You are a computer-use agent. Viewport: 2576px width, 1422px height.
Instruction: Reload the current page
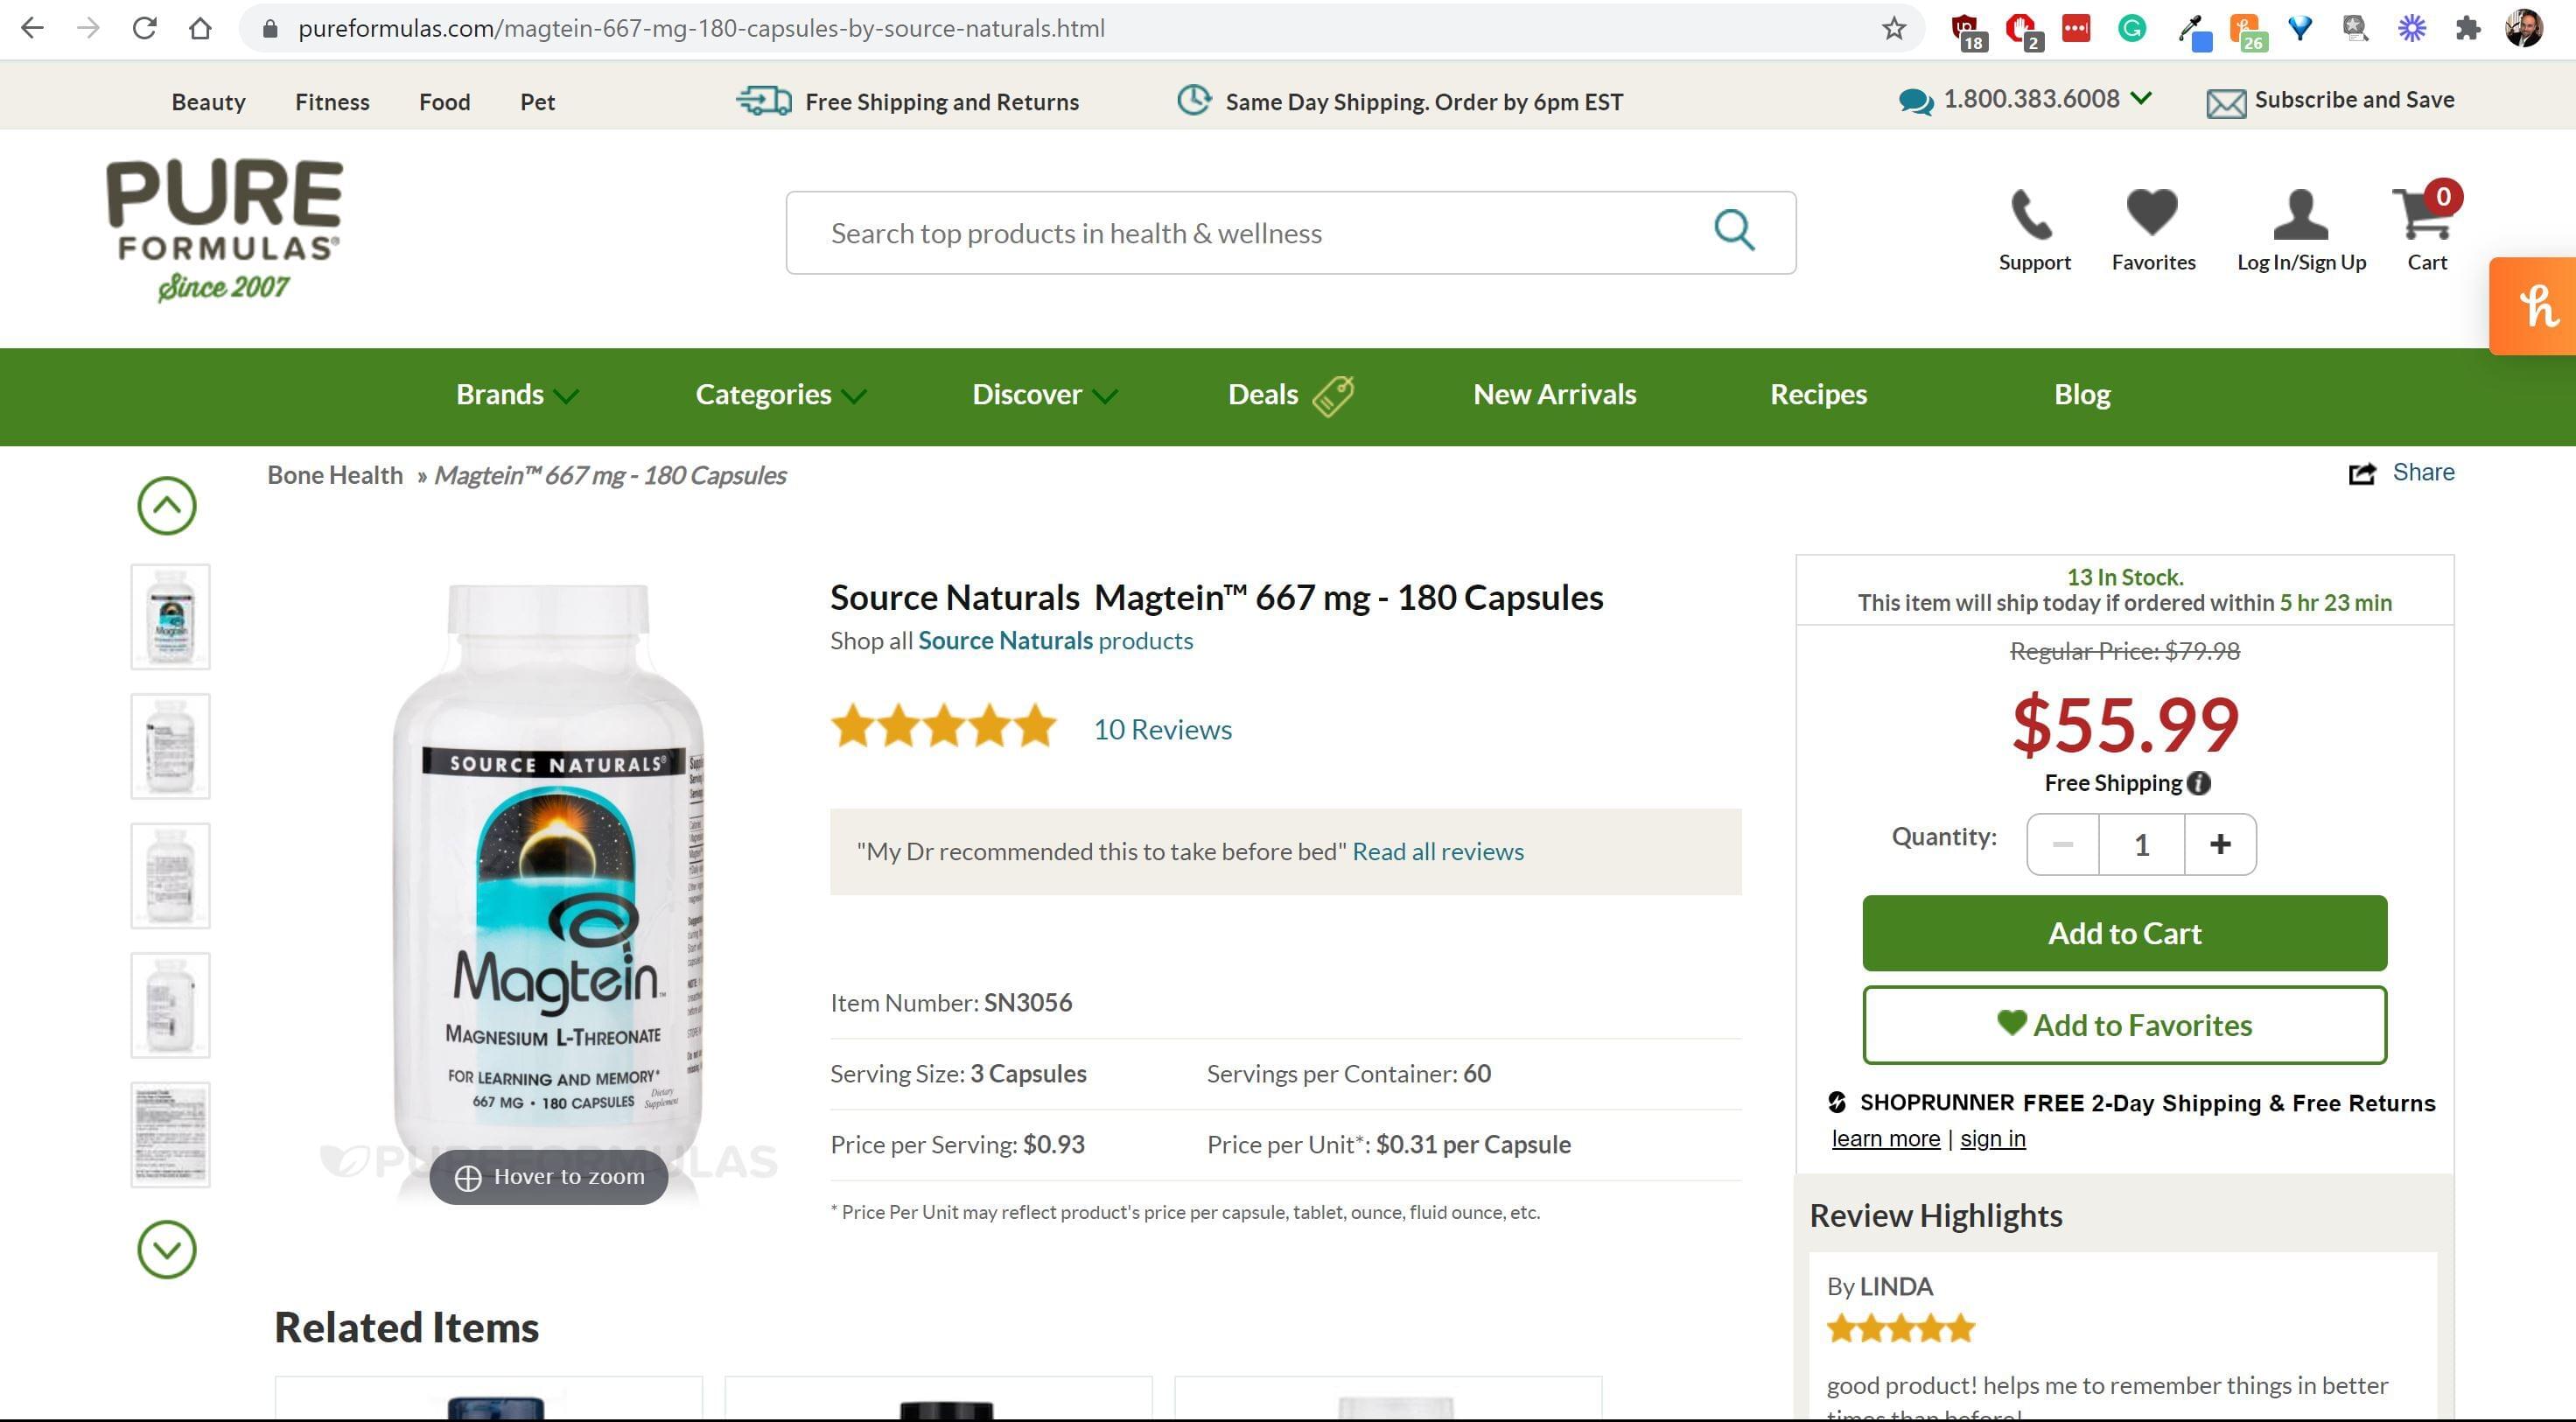(x=145, y=28)
